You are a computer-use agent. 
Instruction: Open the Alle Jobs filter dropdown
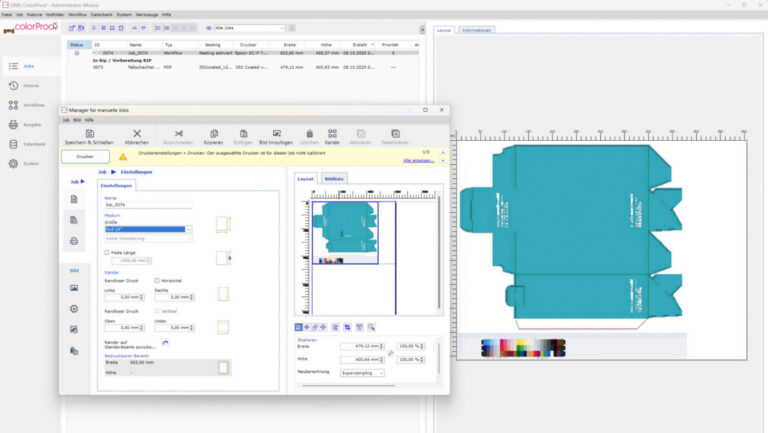pyautogui.click(x=250, y=28)
